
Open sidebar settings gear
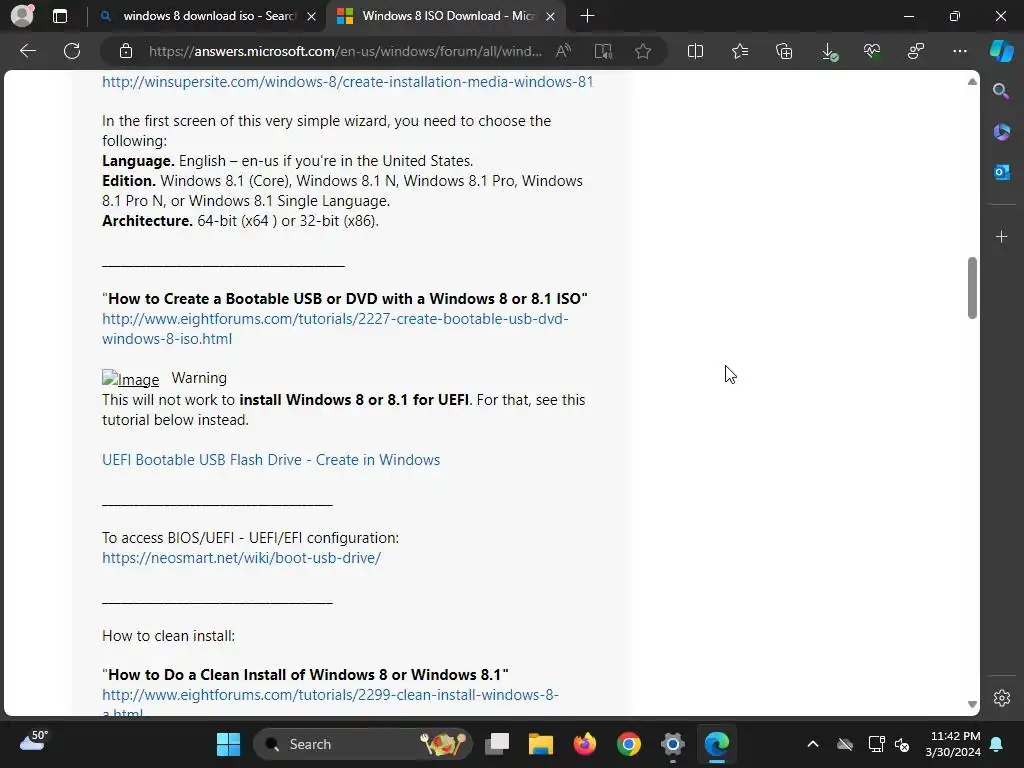click(x=1001, y=697)
